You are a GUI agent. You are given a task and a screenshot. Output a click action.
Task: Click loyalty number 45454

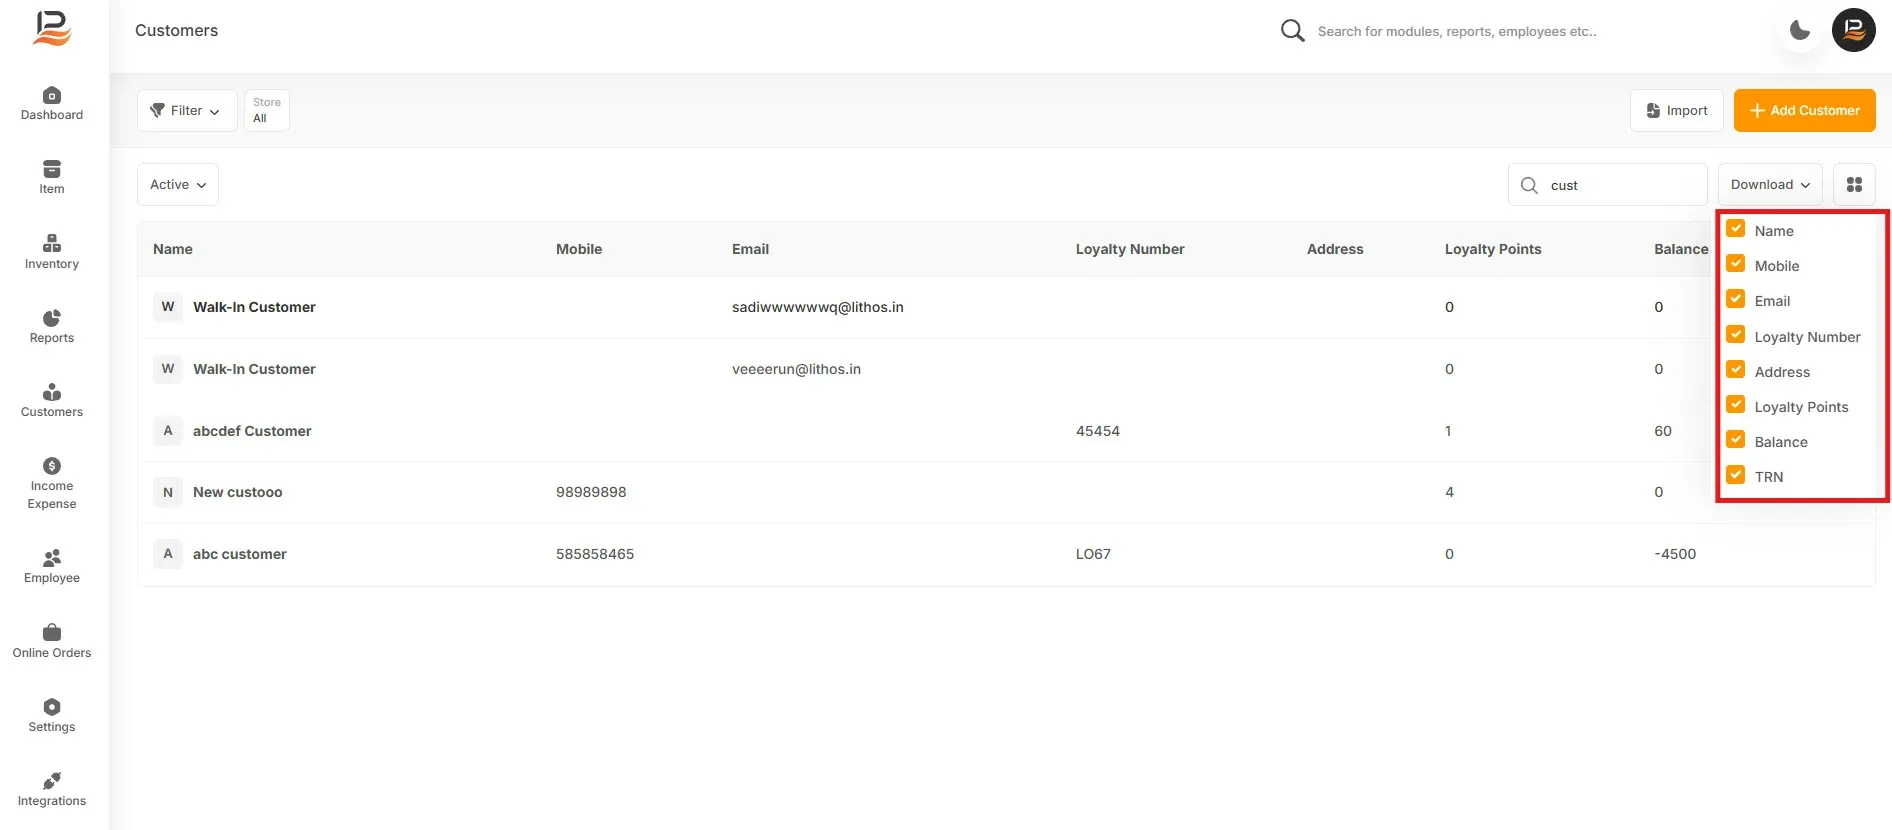1098,431
